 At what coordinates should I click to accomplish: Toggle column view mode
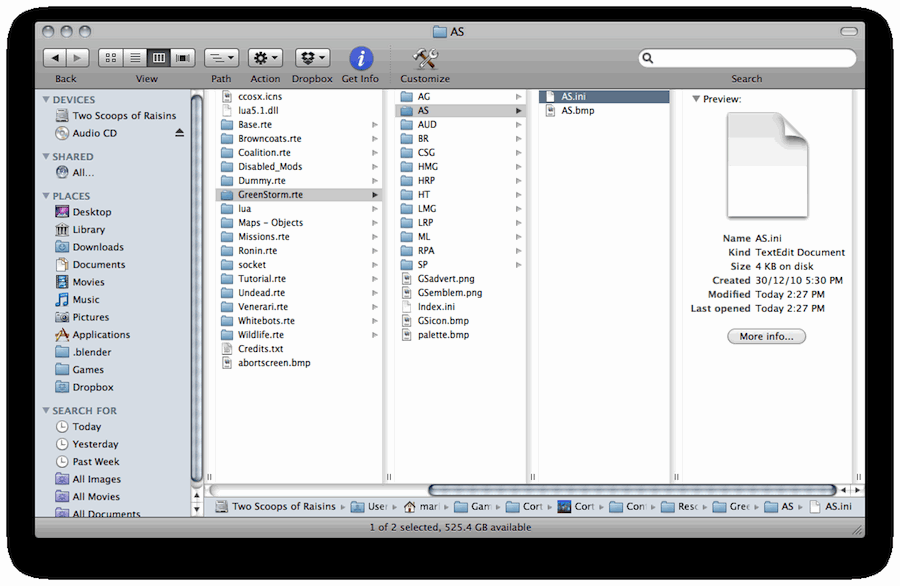coord(159,59)
